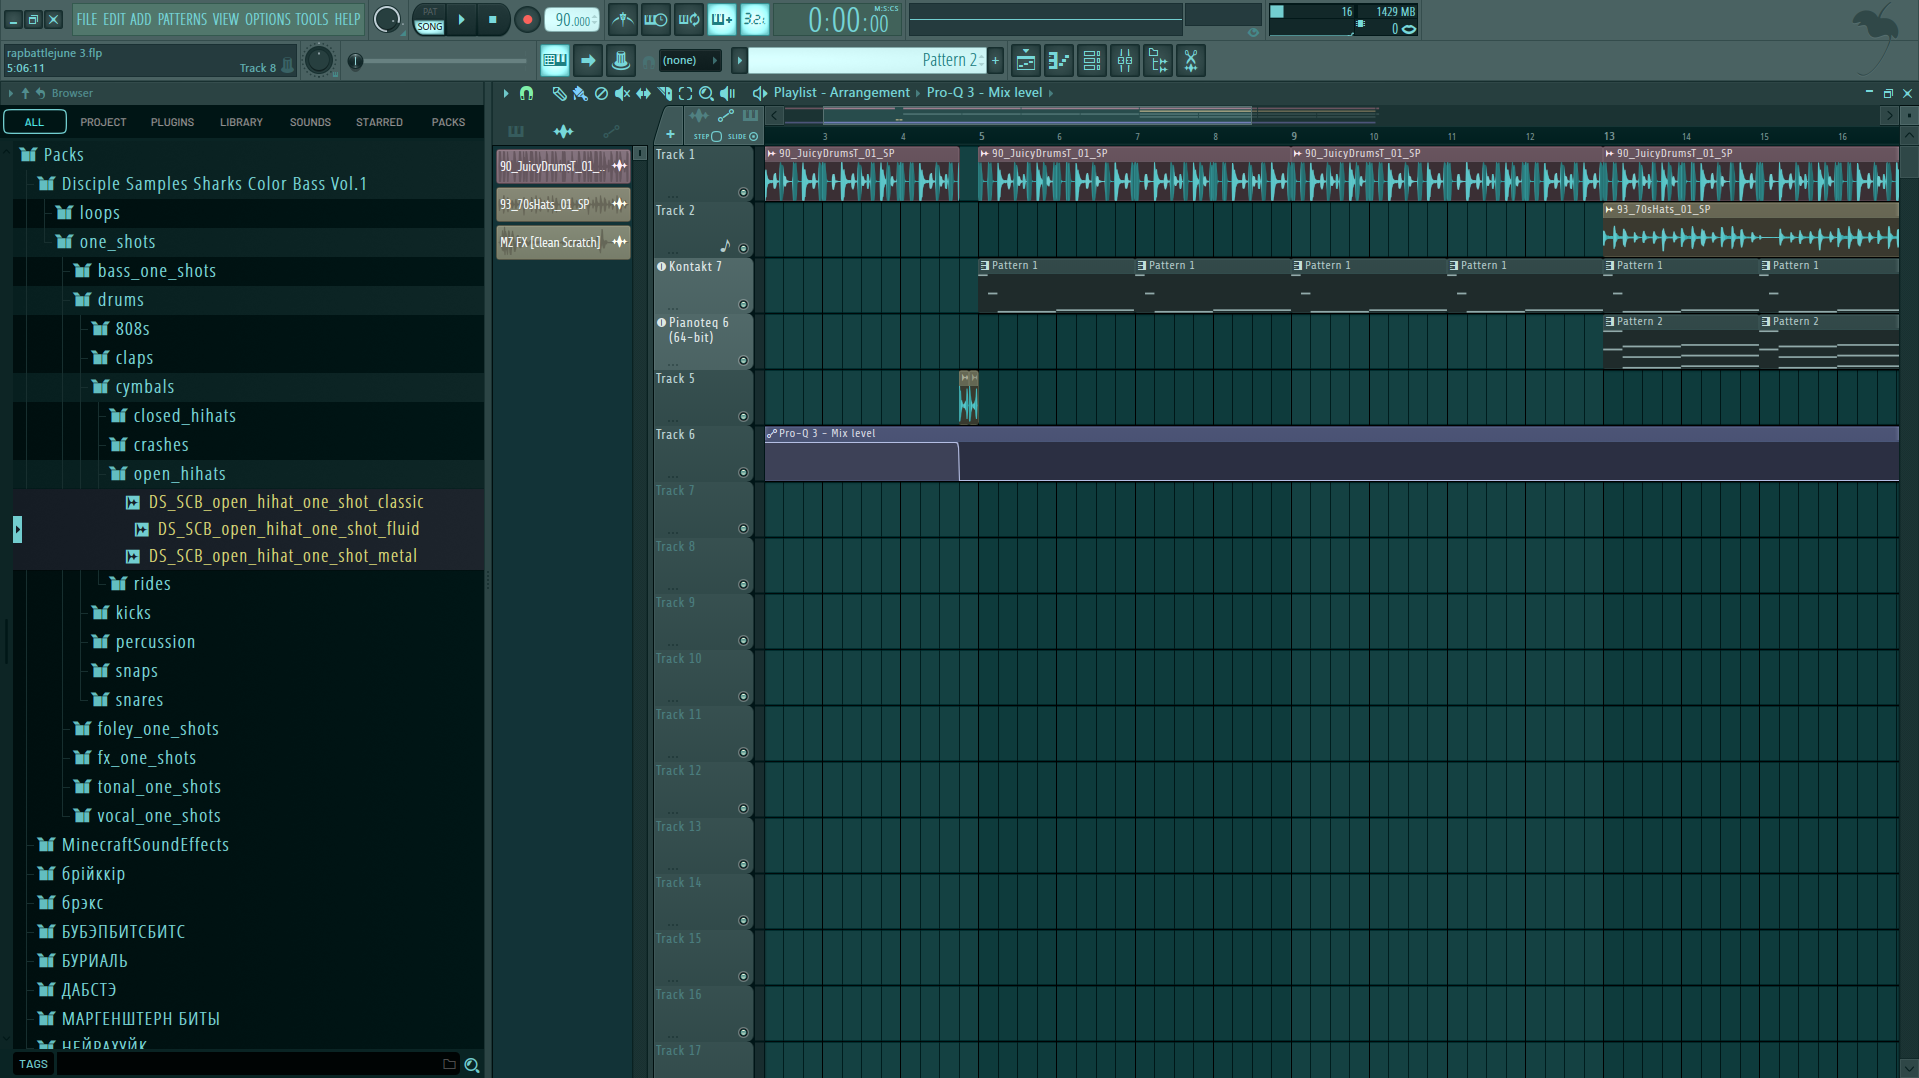Viewport: 1919px width, 1078px height.
Task: Select the Slice tool in playlist
Action: tap(664, 93)
